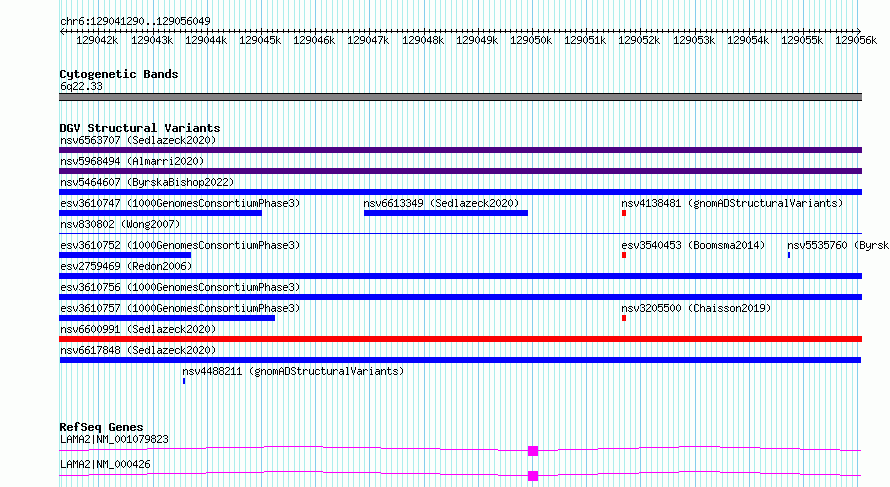Click the nsv6613349 blue bar

[446, 213]
